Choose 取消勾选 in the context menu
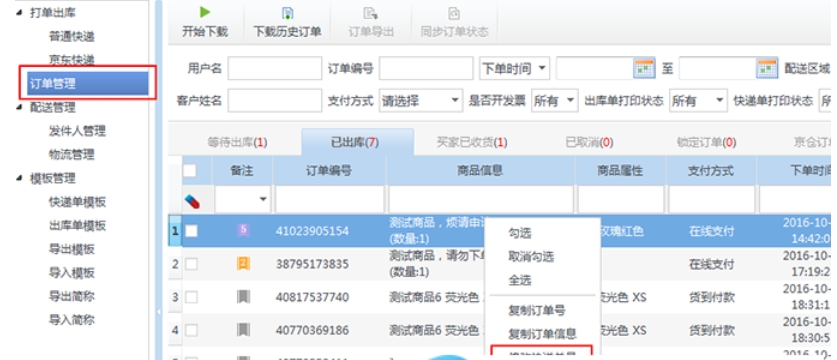837x360 pixels. click(x=531, y=257)
